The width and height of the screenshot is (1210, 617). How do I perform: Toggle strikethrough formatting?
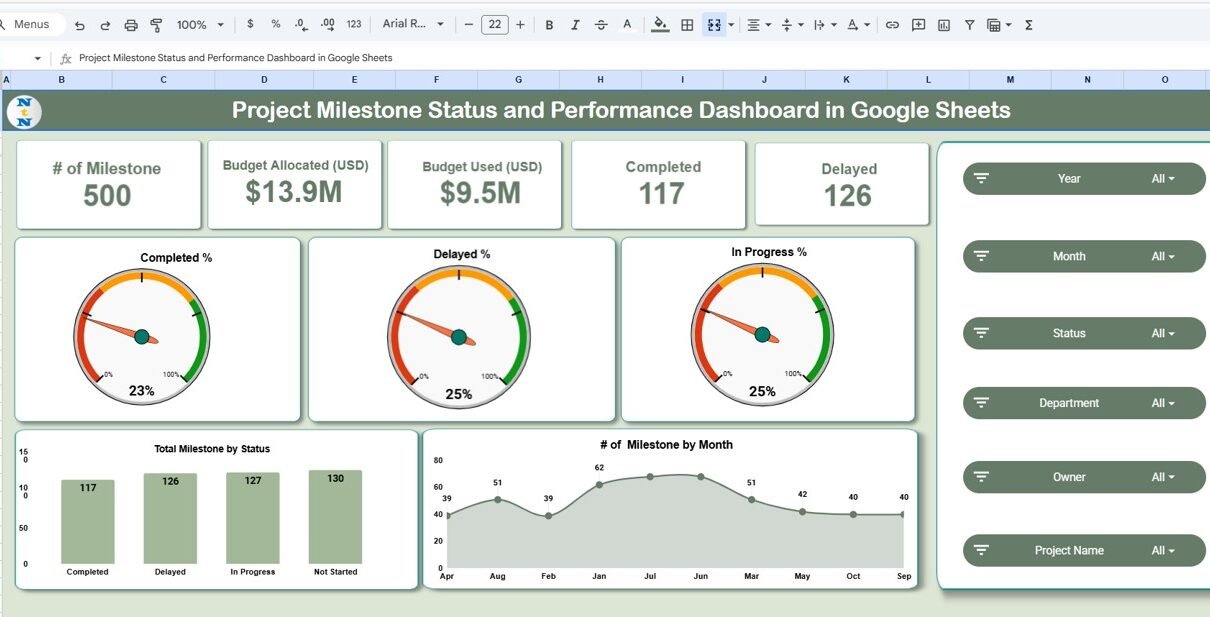tap(601, 25)
